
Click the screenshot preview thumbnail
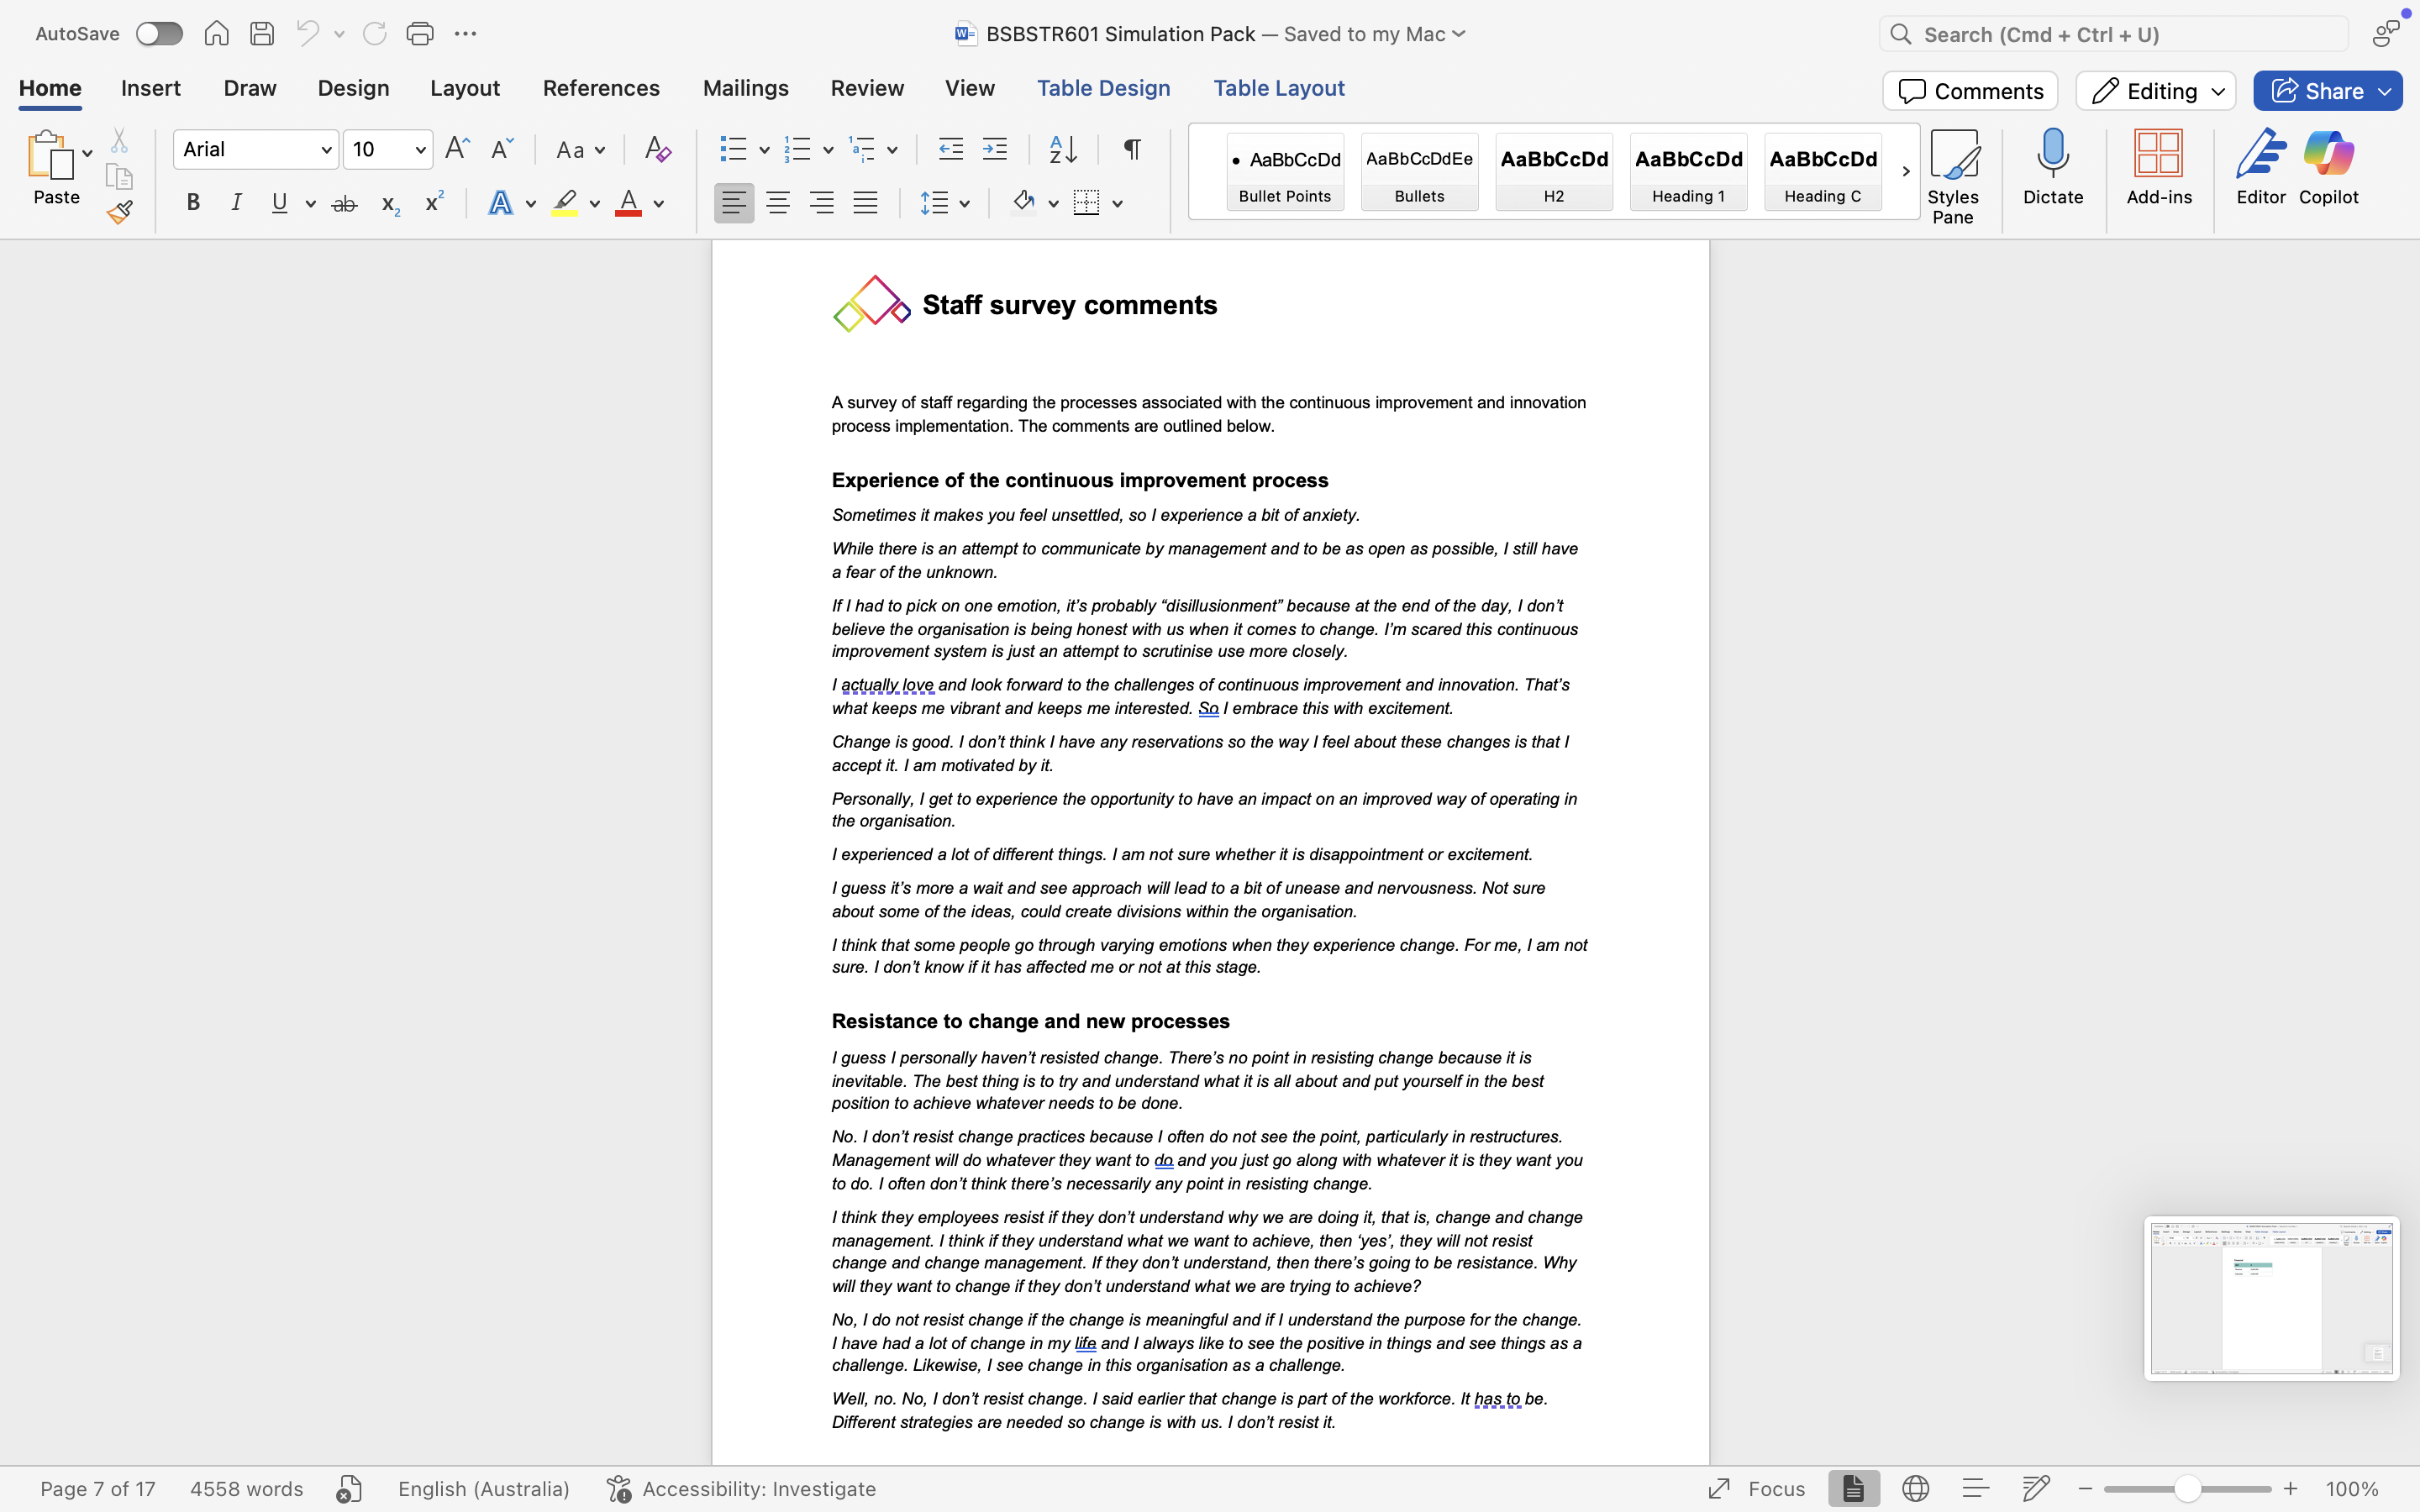(x=2271, y=1298)
